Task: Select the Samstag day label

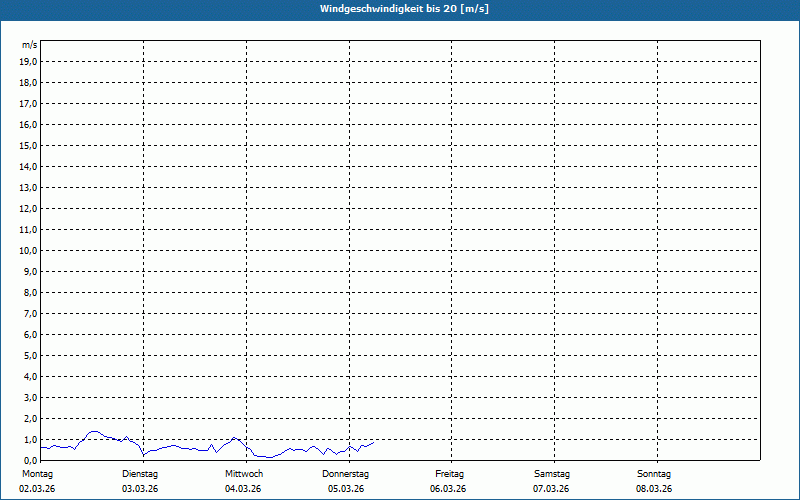Action: coord(552,473)
